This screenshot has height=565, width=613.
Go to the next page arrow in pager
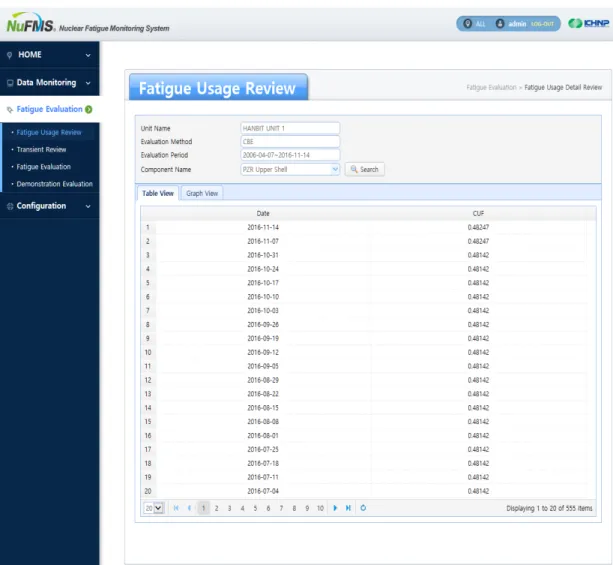coord(335,508)
